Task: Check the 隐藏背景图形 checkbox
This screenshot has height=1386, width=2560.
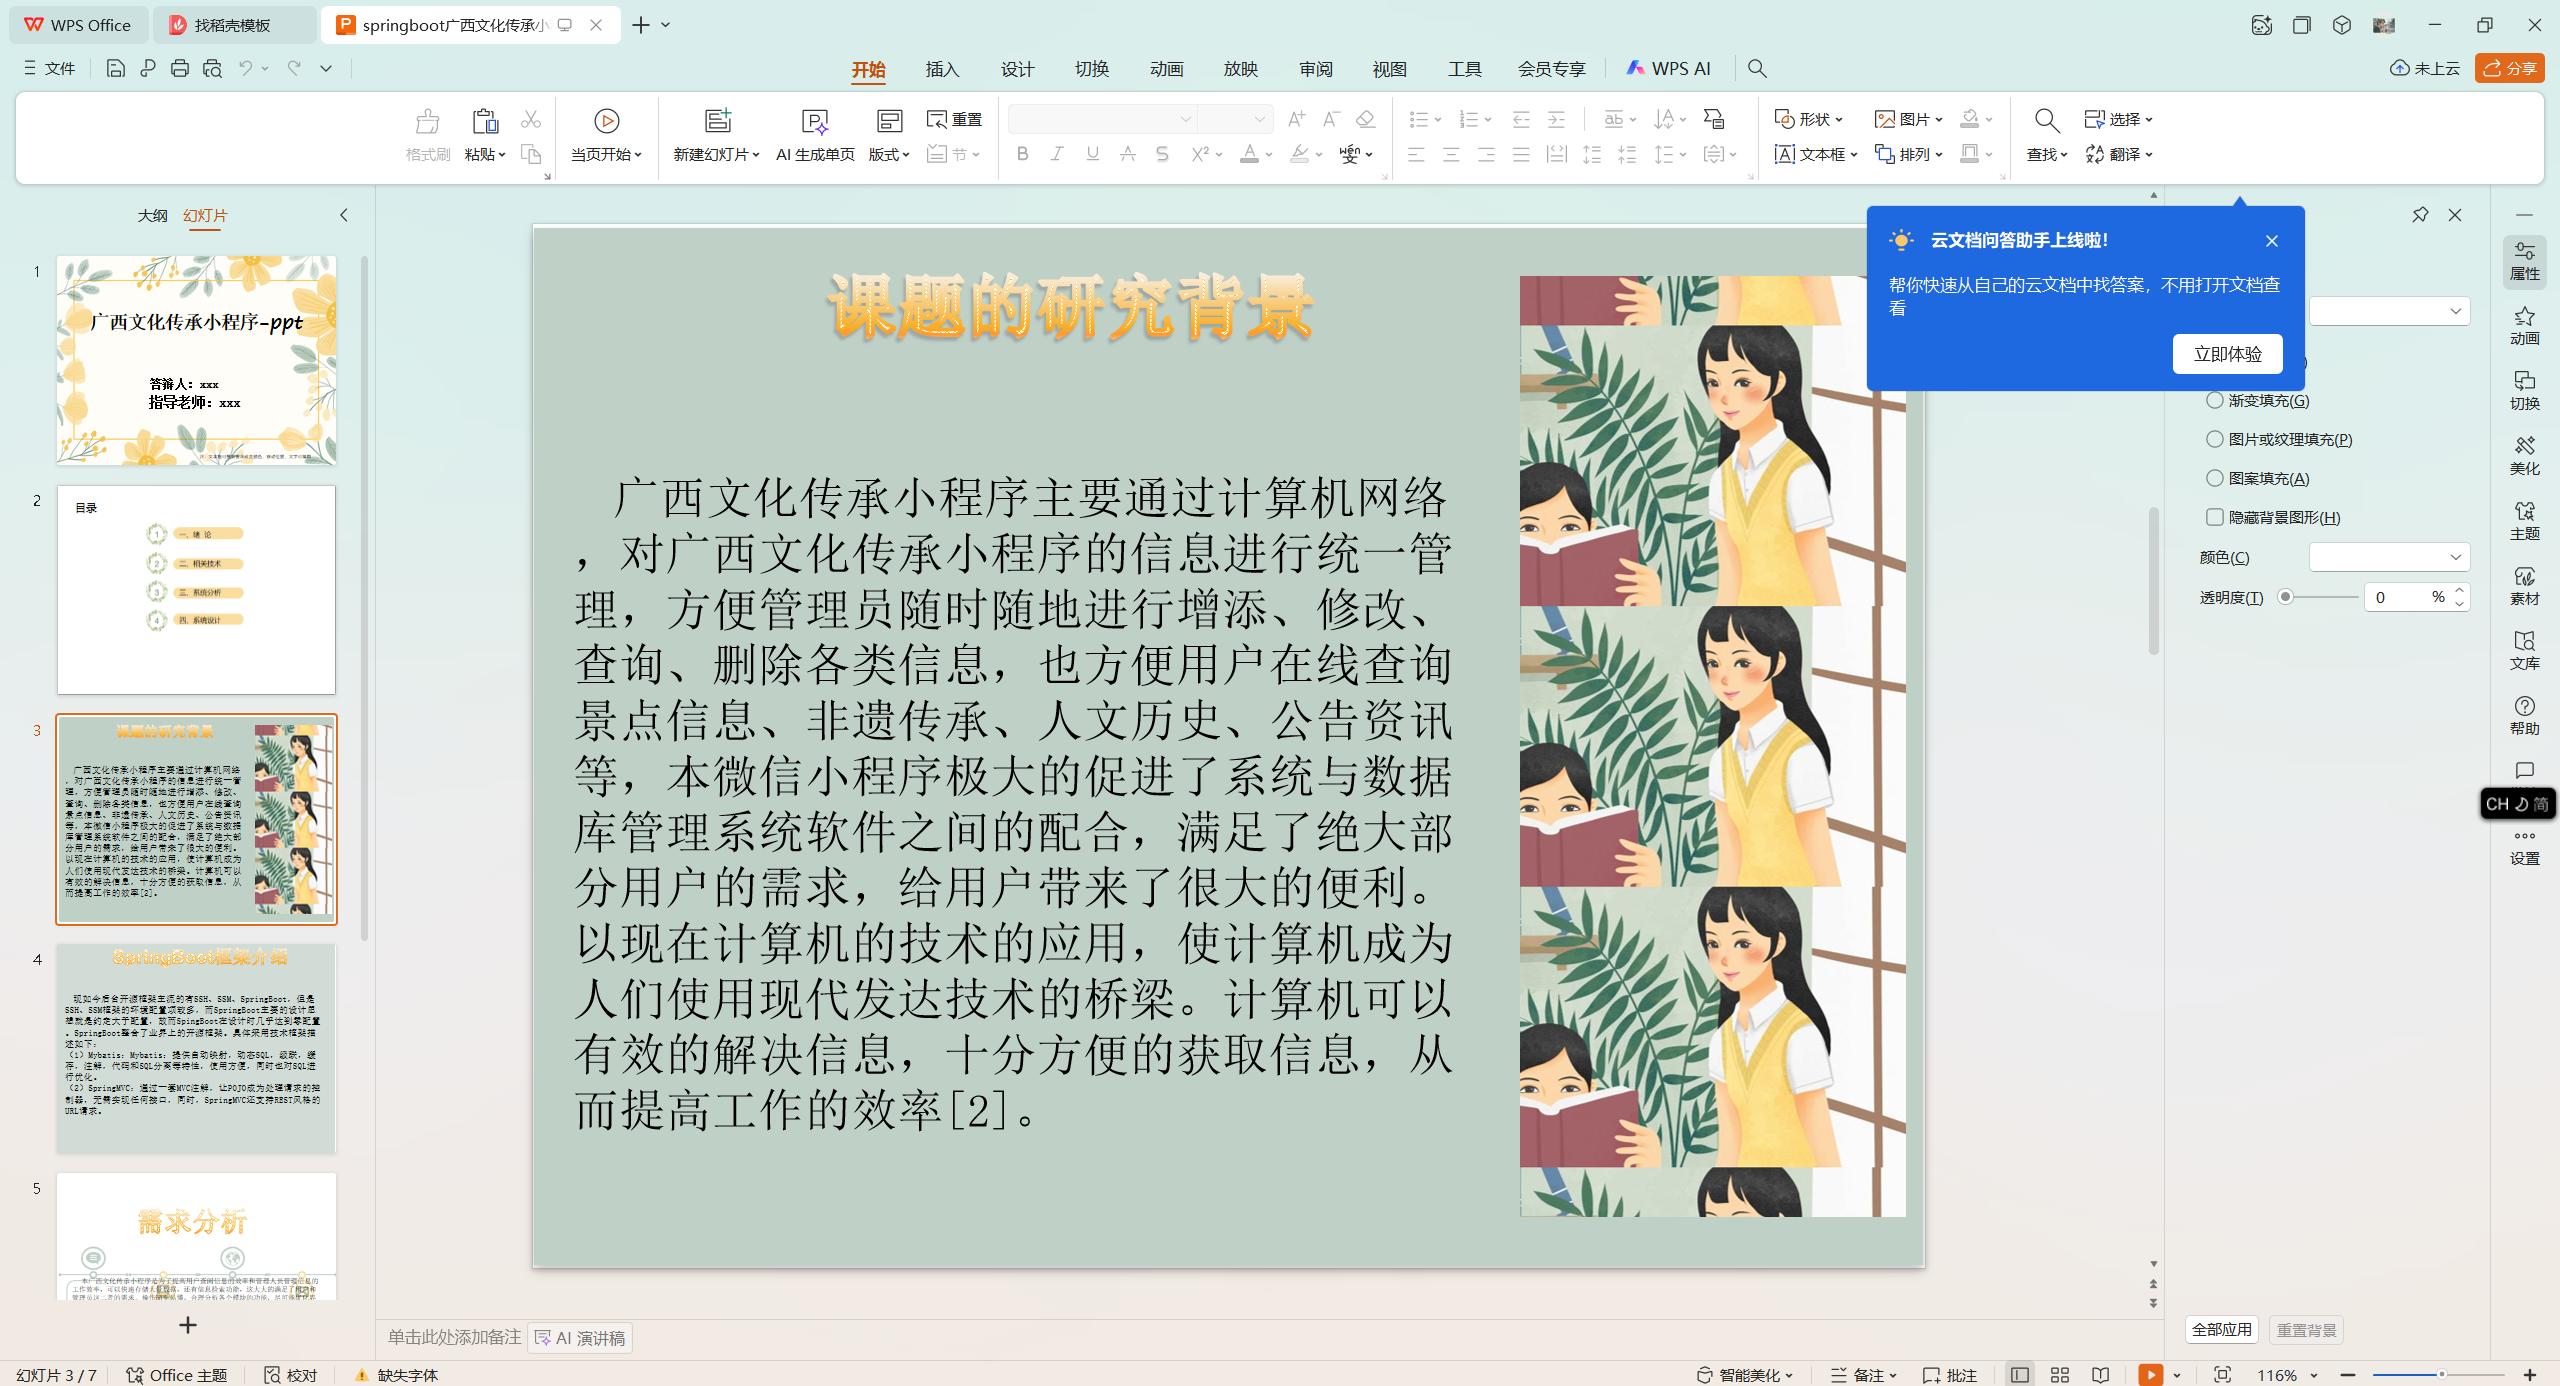Action: click(2215, 517)
